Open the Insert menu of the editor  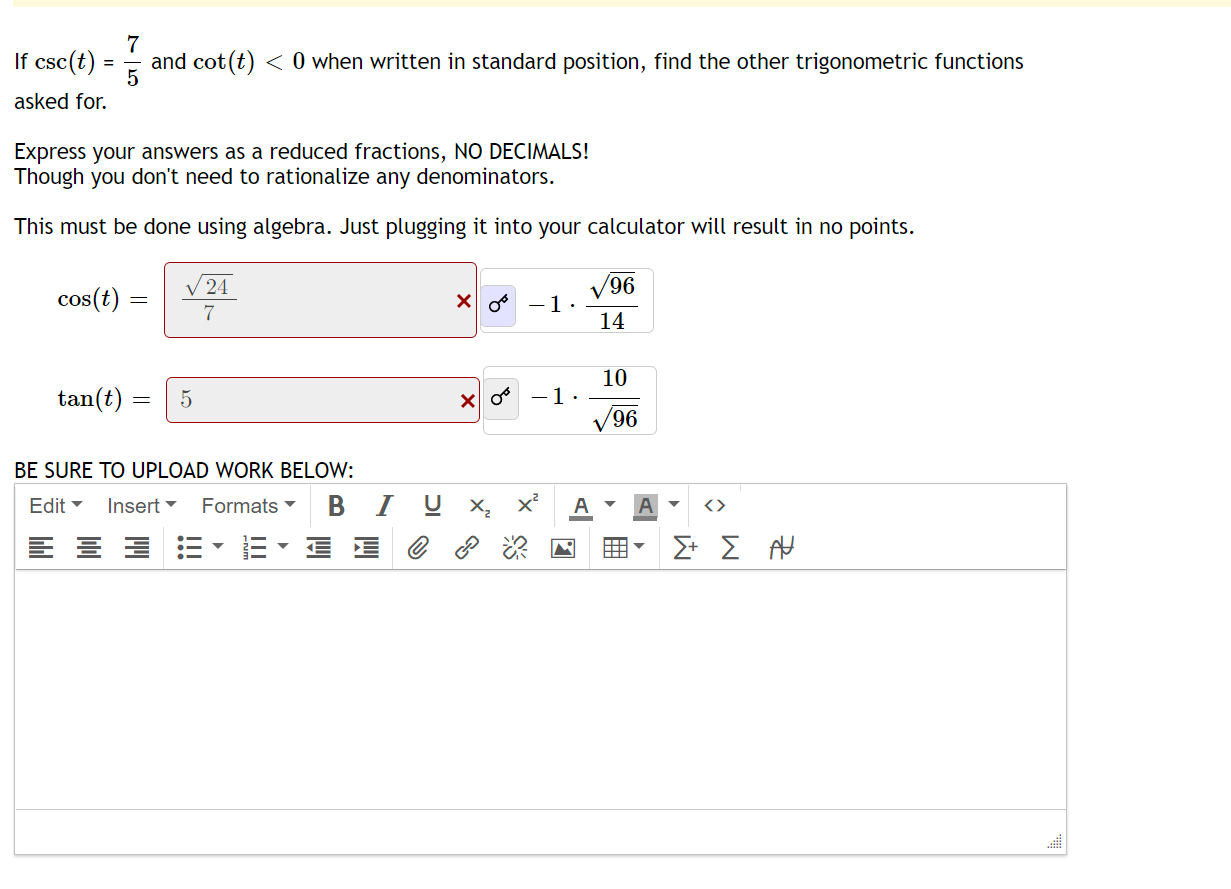coord(140,505)
